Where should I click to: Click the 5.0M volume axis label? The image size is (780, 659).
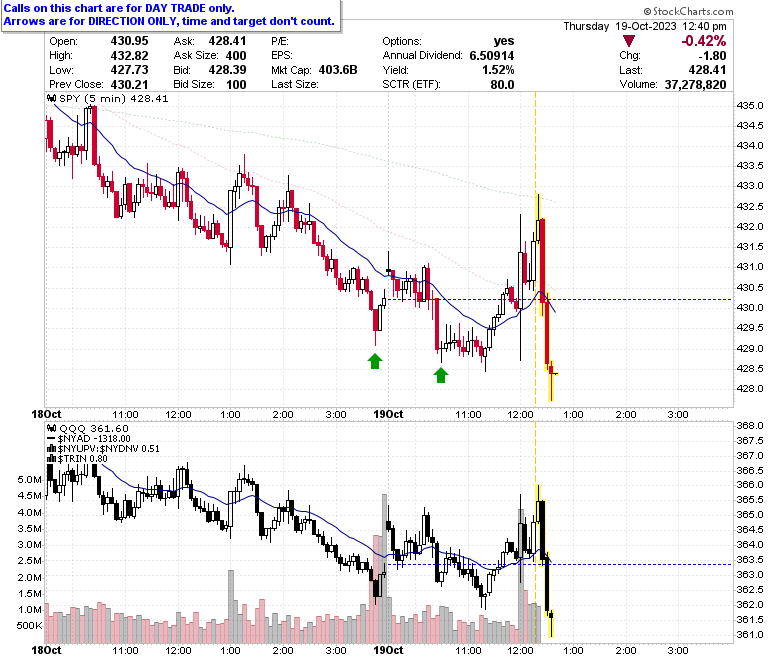(x=29, y=479)
